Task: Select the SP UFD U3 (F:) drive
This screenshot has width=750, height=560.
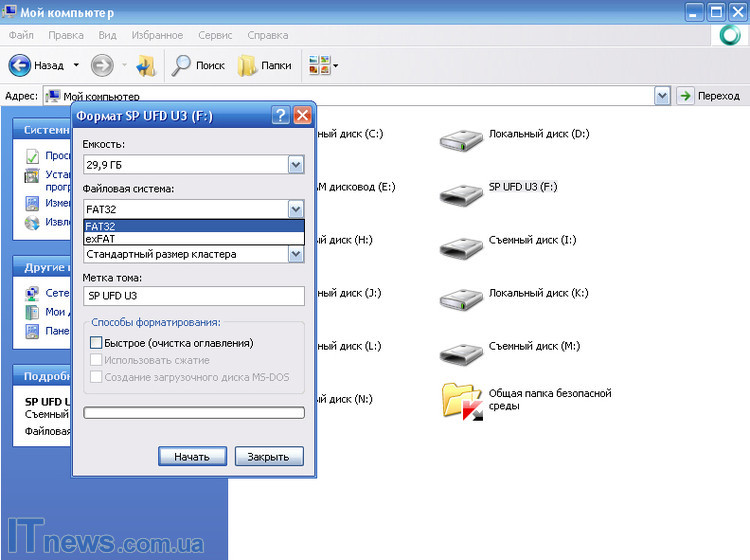Action: tap(461, 192)
